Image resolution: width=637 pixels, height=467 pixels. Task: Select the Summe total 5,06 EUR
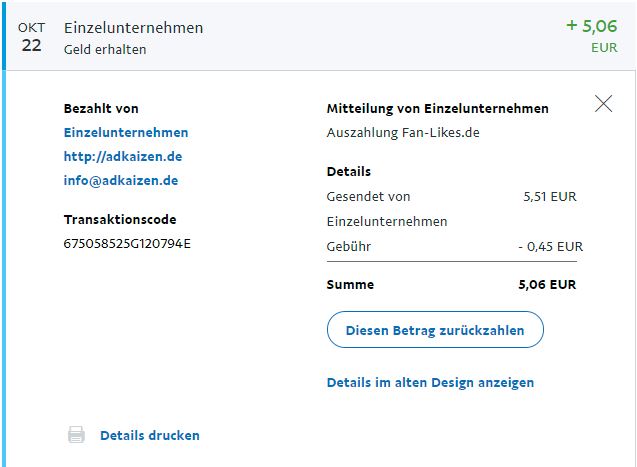(547, 284)
